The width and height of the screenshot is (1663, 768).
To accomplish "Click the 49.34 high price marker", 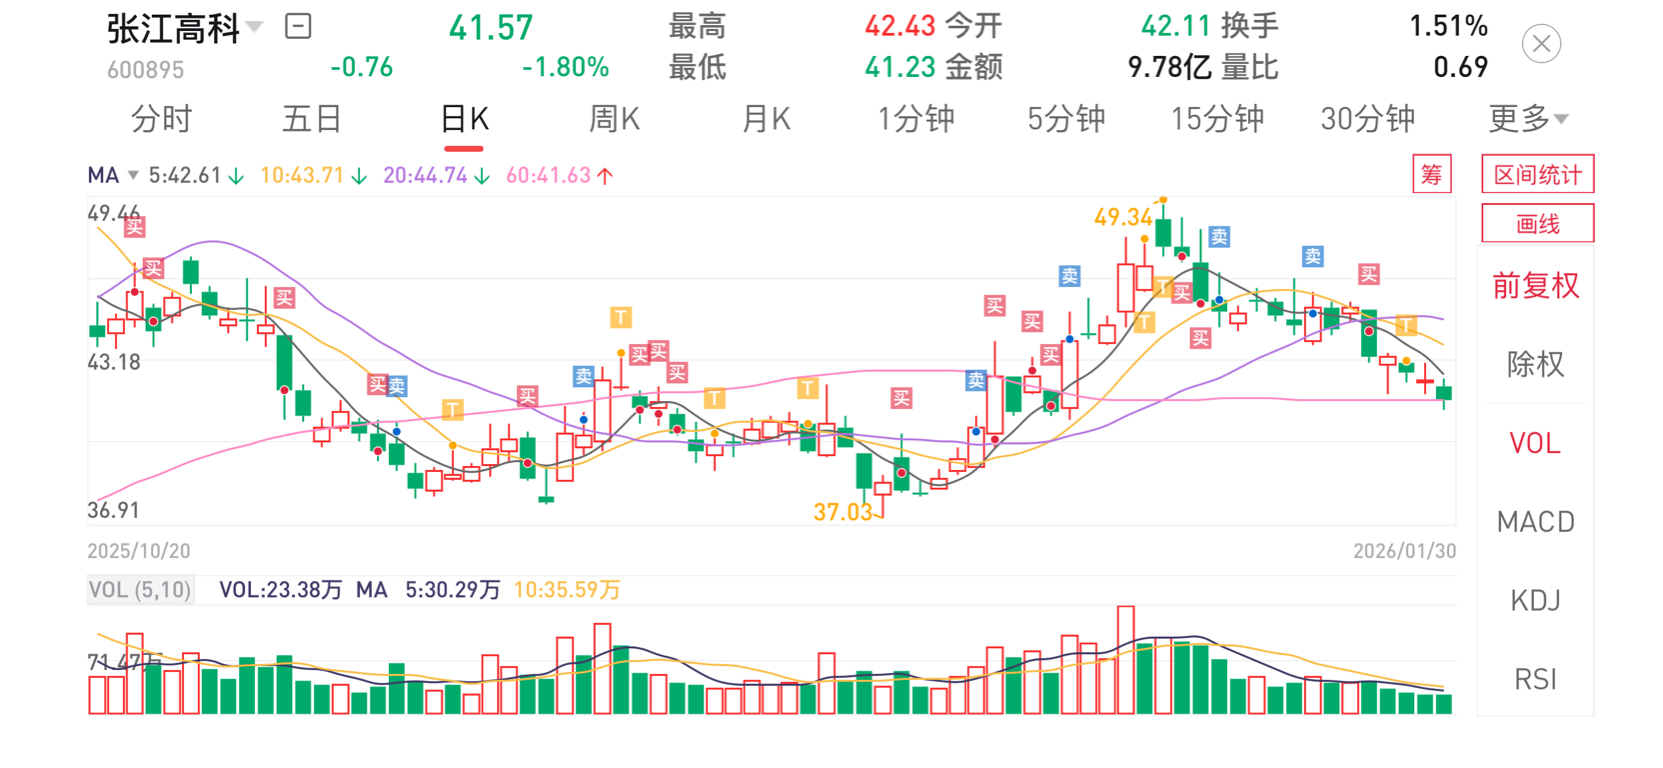I will click(x=1123, y=217).
